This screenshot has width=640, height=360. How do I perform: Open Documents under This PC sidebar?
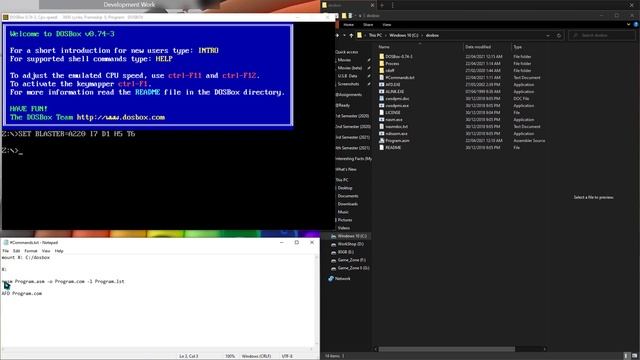coord(348,196)
